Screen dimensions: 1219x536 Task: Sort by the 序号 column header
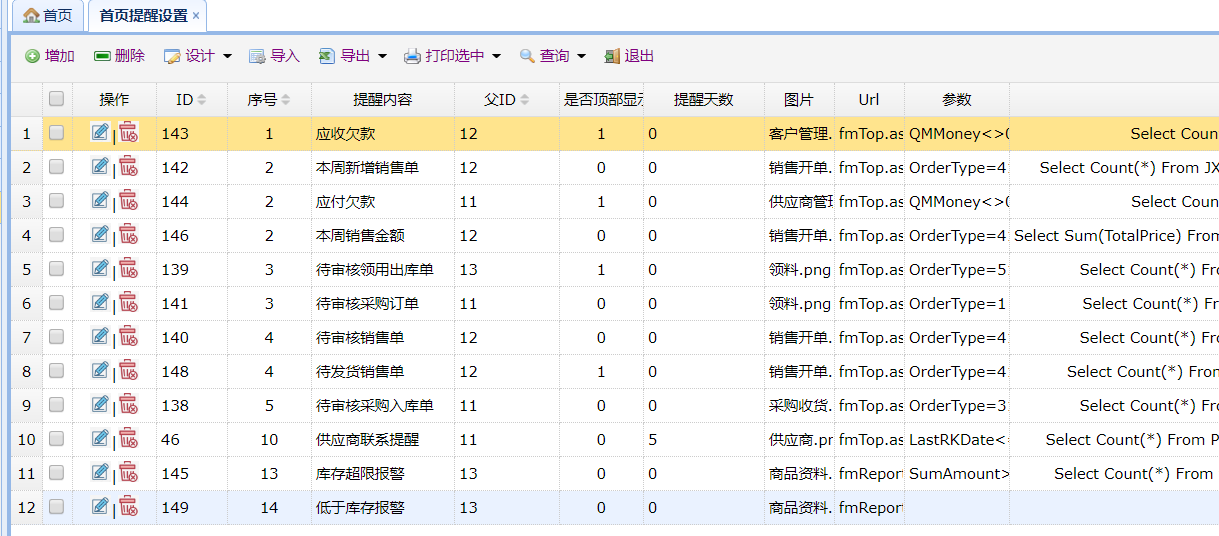(269, 99)
